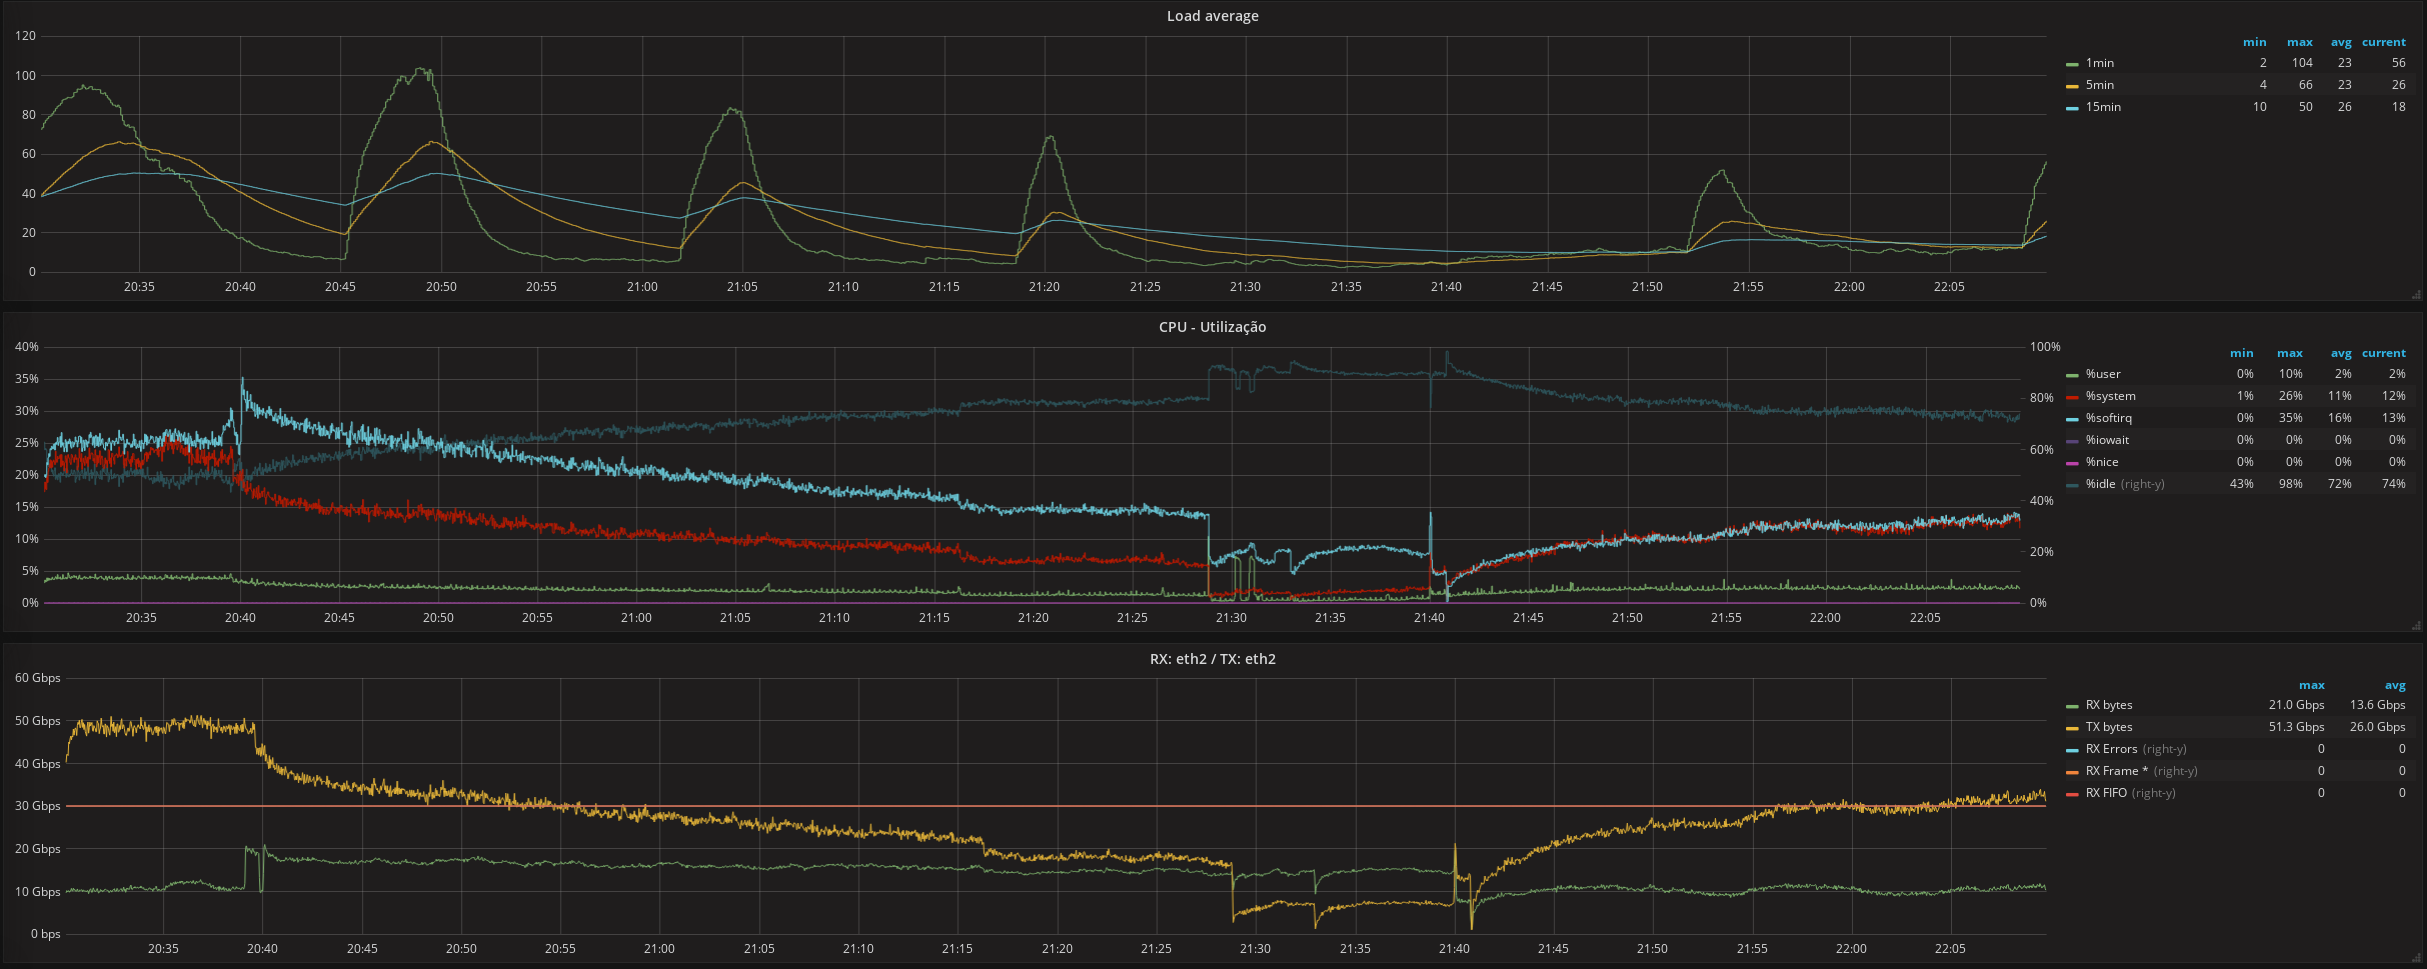The image size is (2427, 969).
Task: Click the red color swatch beside %system
Action: 2072,397
